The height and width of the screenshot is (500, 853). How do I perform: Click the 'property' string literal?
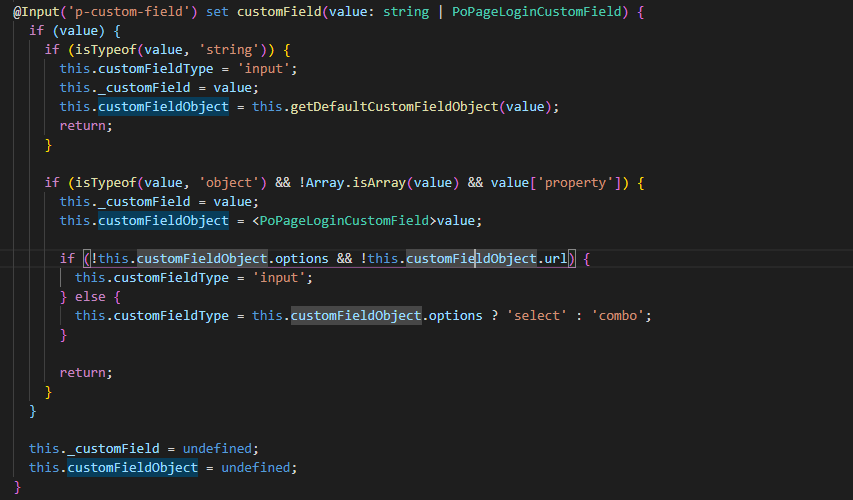pyautogui.click(x=576, y=183)
